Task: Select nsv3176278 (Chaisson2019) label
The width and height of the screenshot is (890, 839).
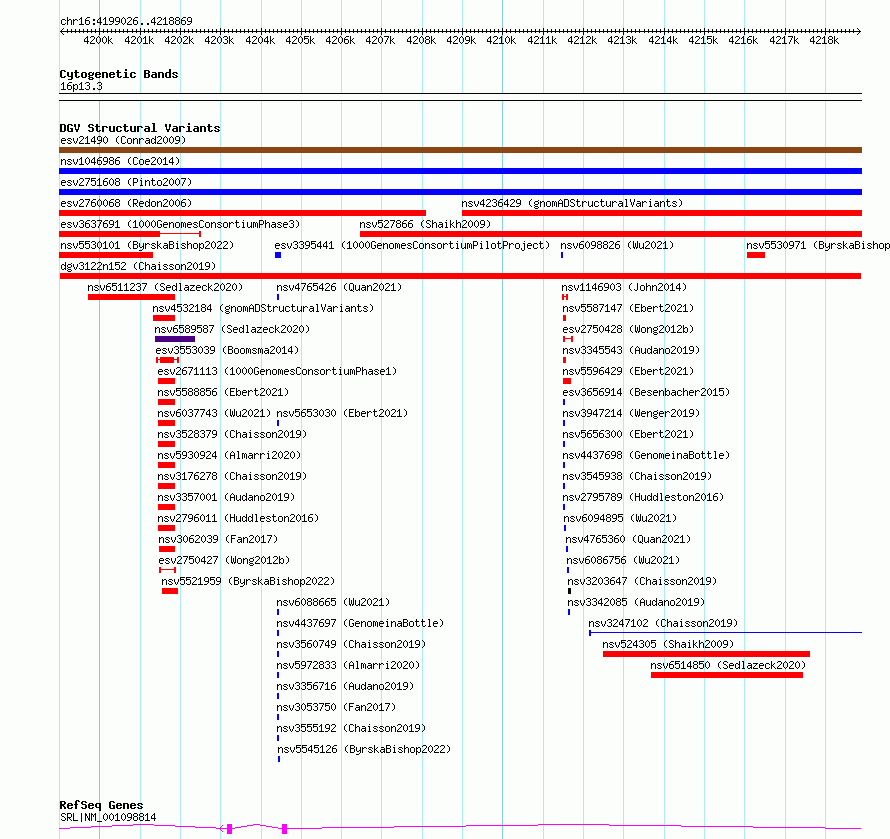Action: [232, 476]
